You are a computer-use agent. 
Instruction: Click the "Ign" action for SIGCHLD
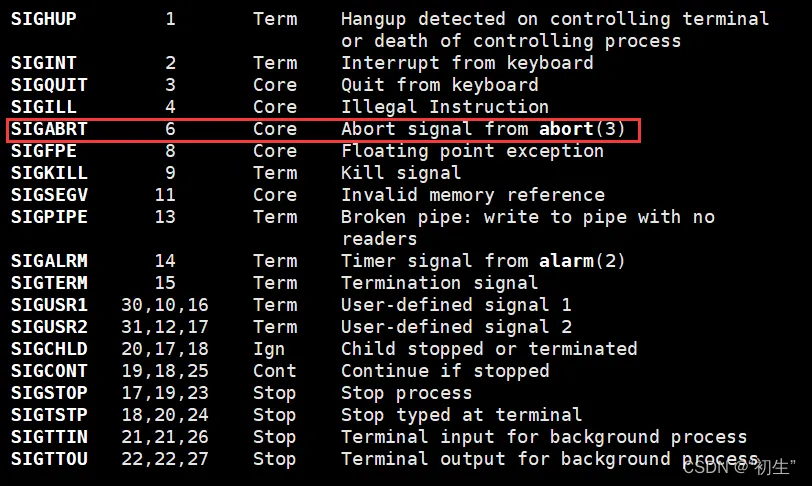pyautogui.click(x=269, y=349)
